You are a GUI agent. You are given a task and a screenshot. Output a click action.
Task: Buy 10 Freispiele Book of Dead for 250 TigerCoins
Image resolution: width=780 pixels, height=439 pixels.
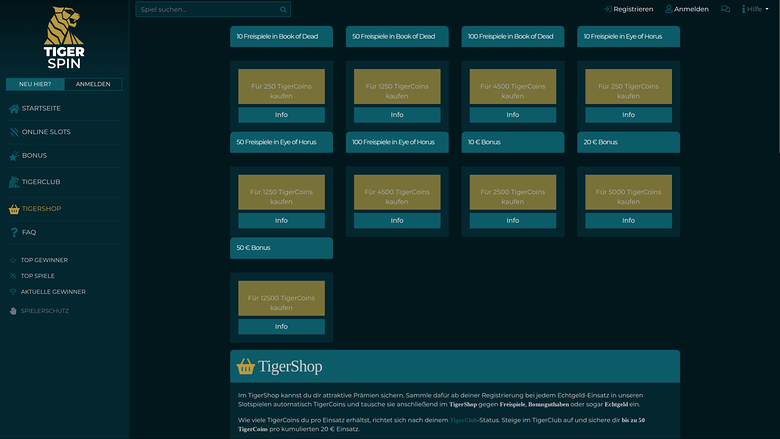(x=282, y=87)
